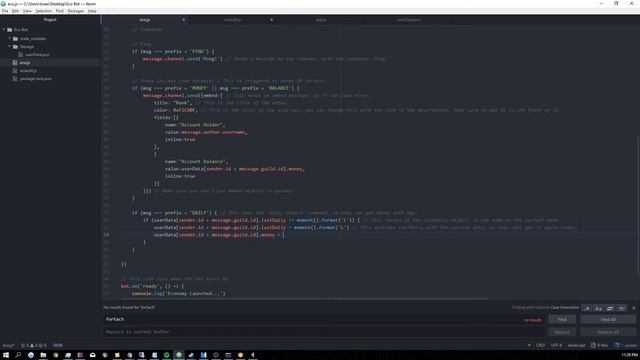Toggle whole word option in find panel
640x360 pixels.
tap(621, 308)
